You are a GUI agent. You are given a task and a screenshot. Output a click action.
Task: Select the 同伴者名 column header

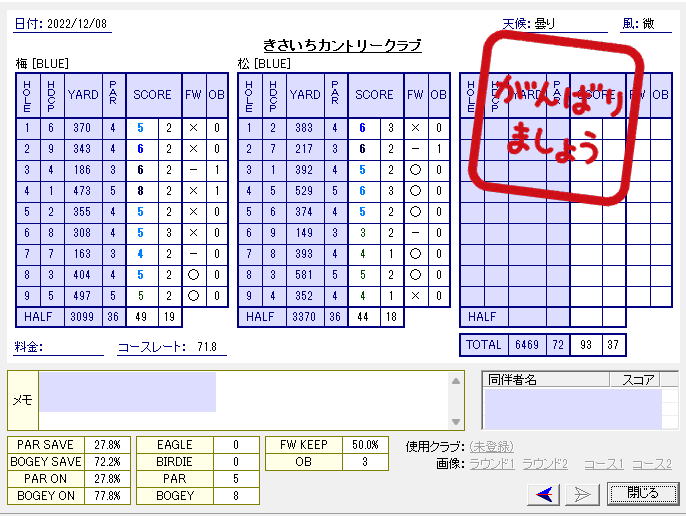546,379
